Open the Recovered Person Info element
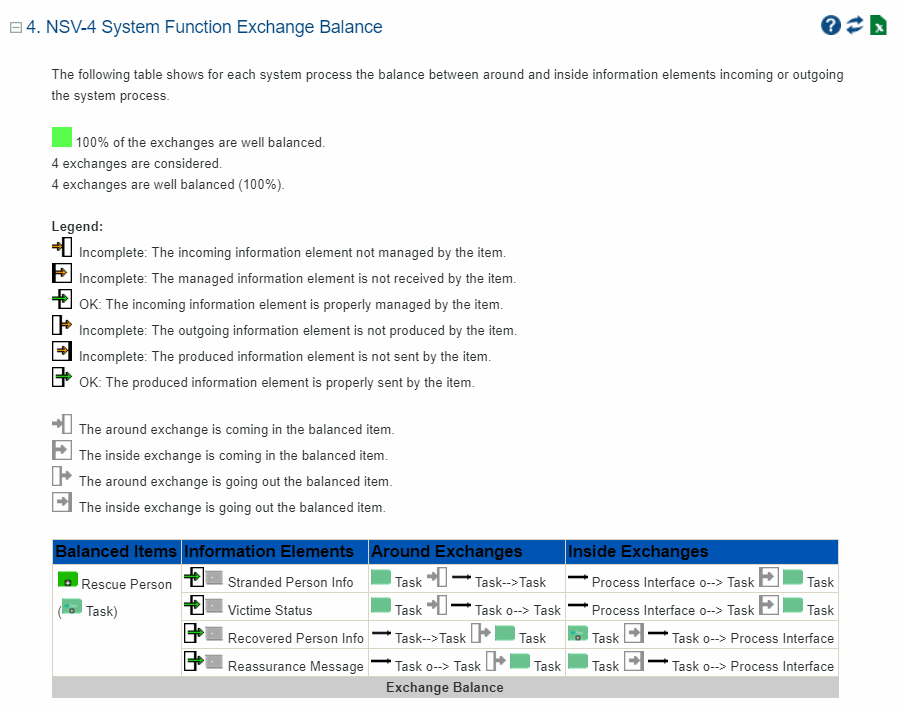Viewport: 904px width, 708px height. point(295,638)
